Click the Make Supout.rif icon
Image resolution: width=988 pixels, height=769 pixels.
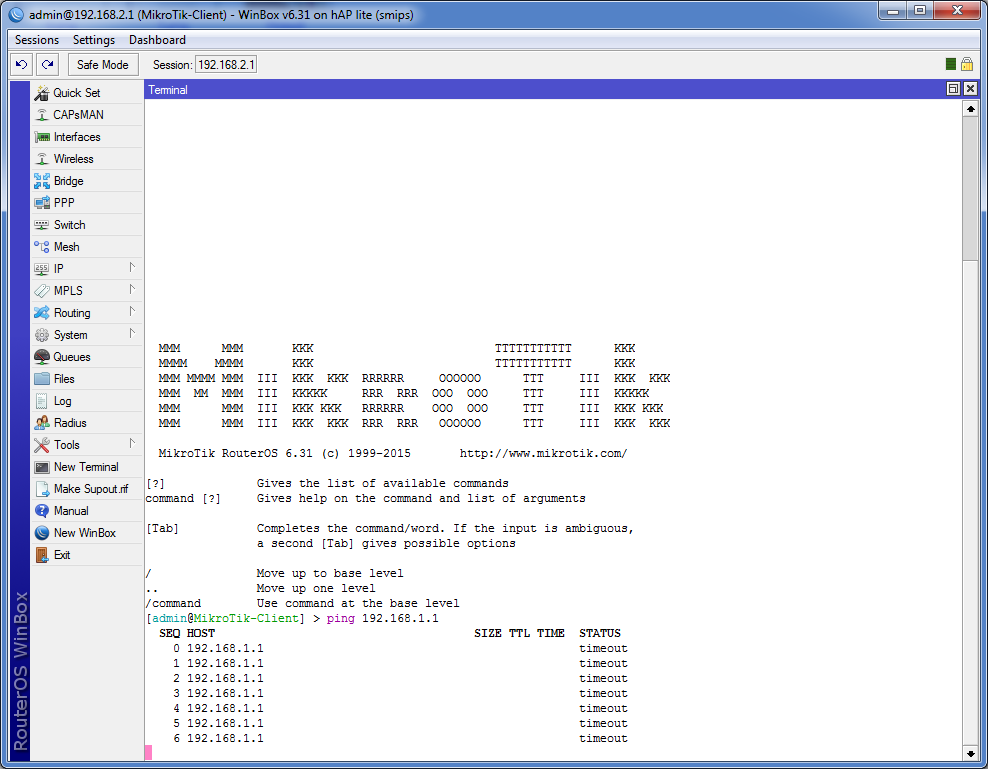42,489
